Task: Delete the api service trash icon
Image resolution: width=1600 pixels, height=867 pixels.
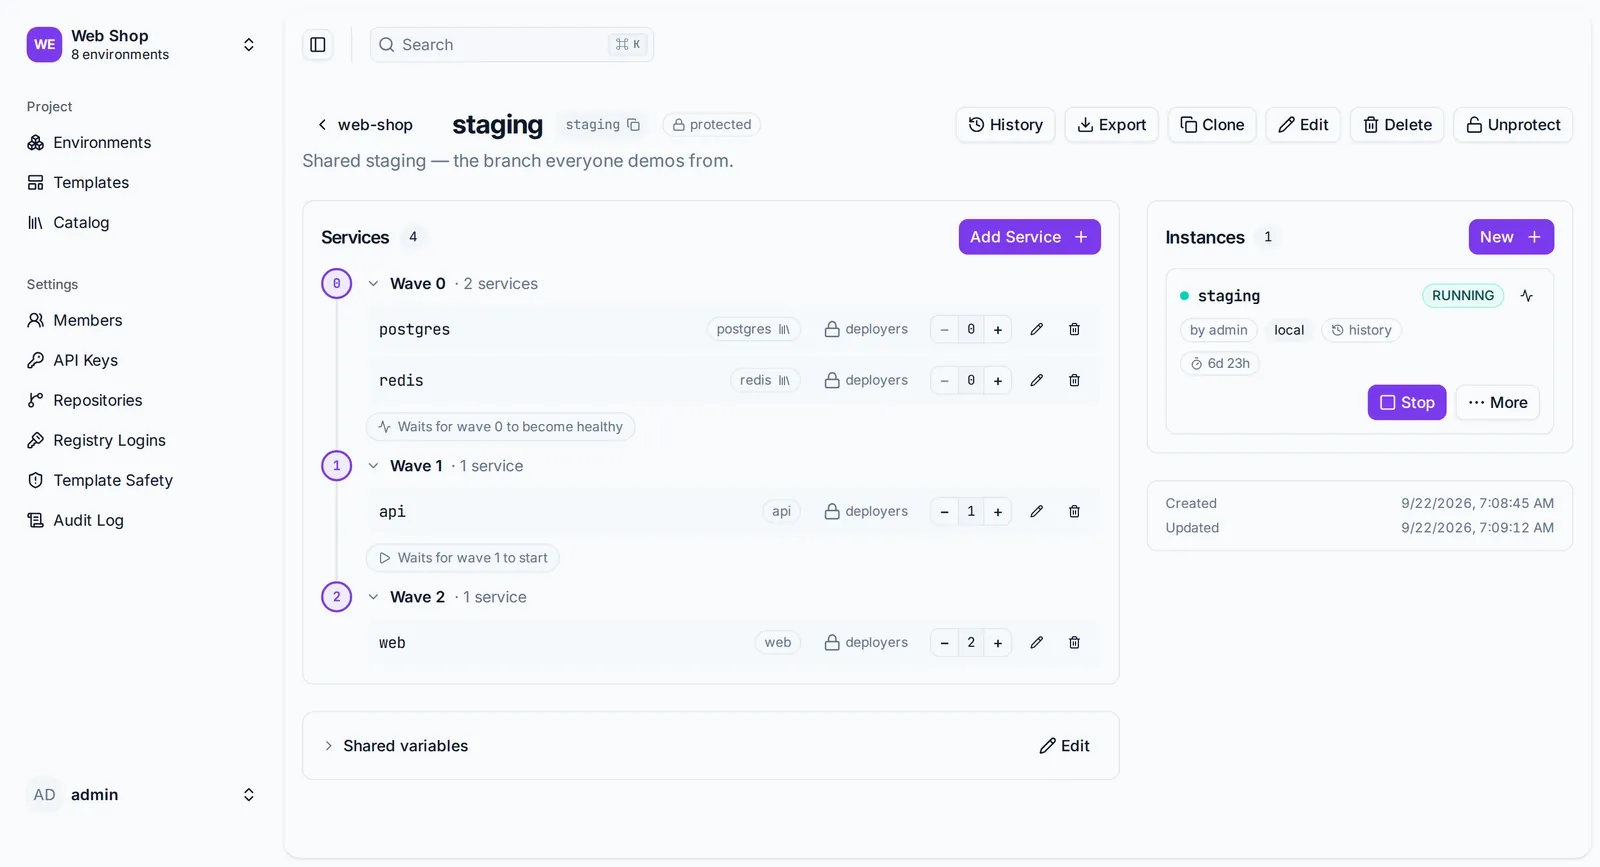Action: [x=1074, y=511]
